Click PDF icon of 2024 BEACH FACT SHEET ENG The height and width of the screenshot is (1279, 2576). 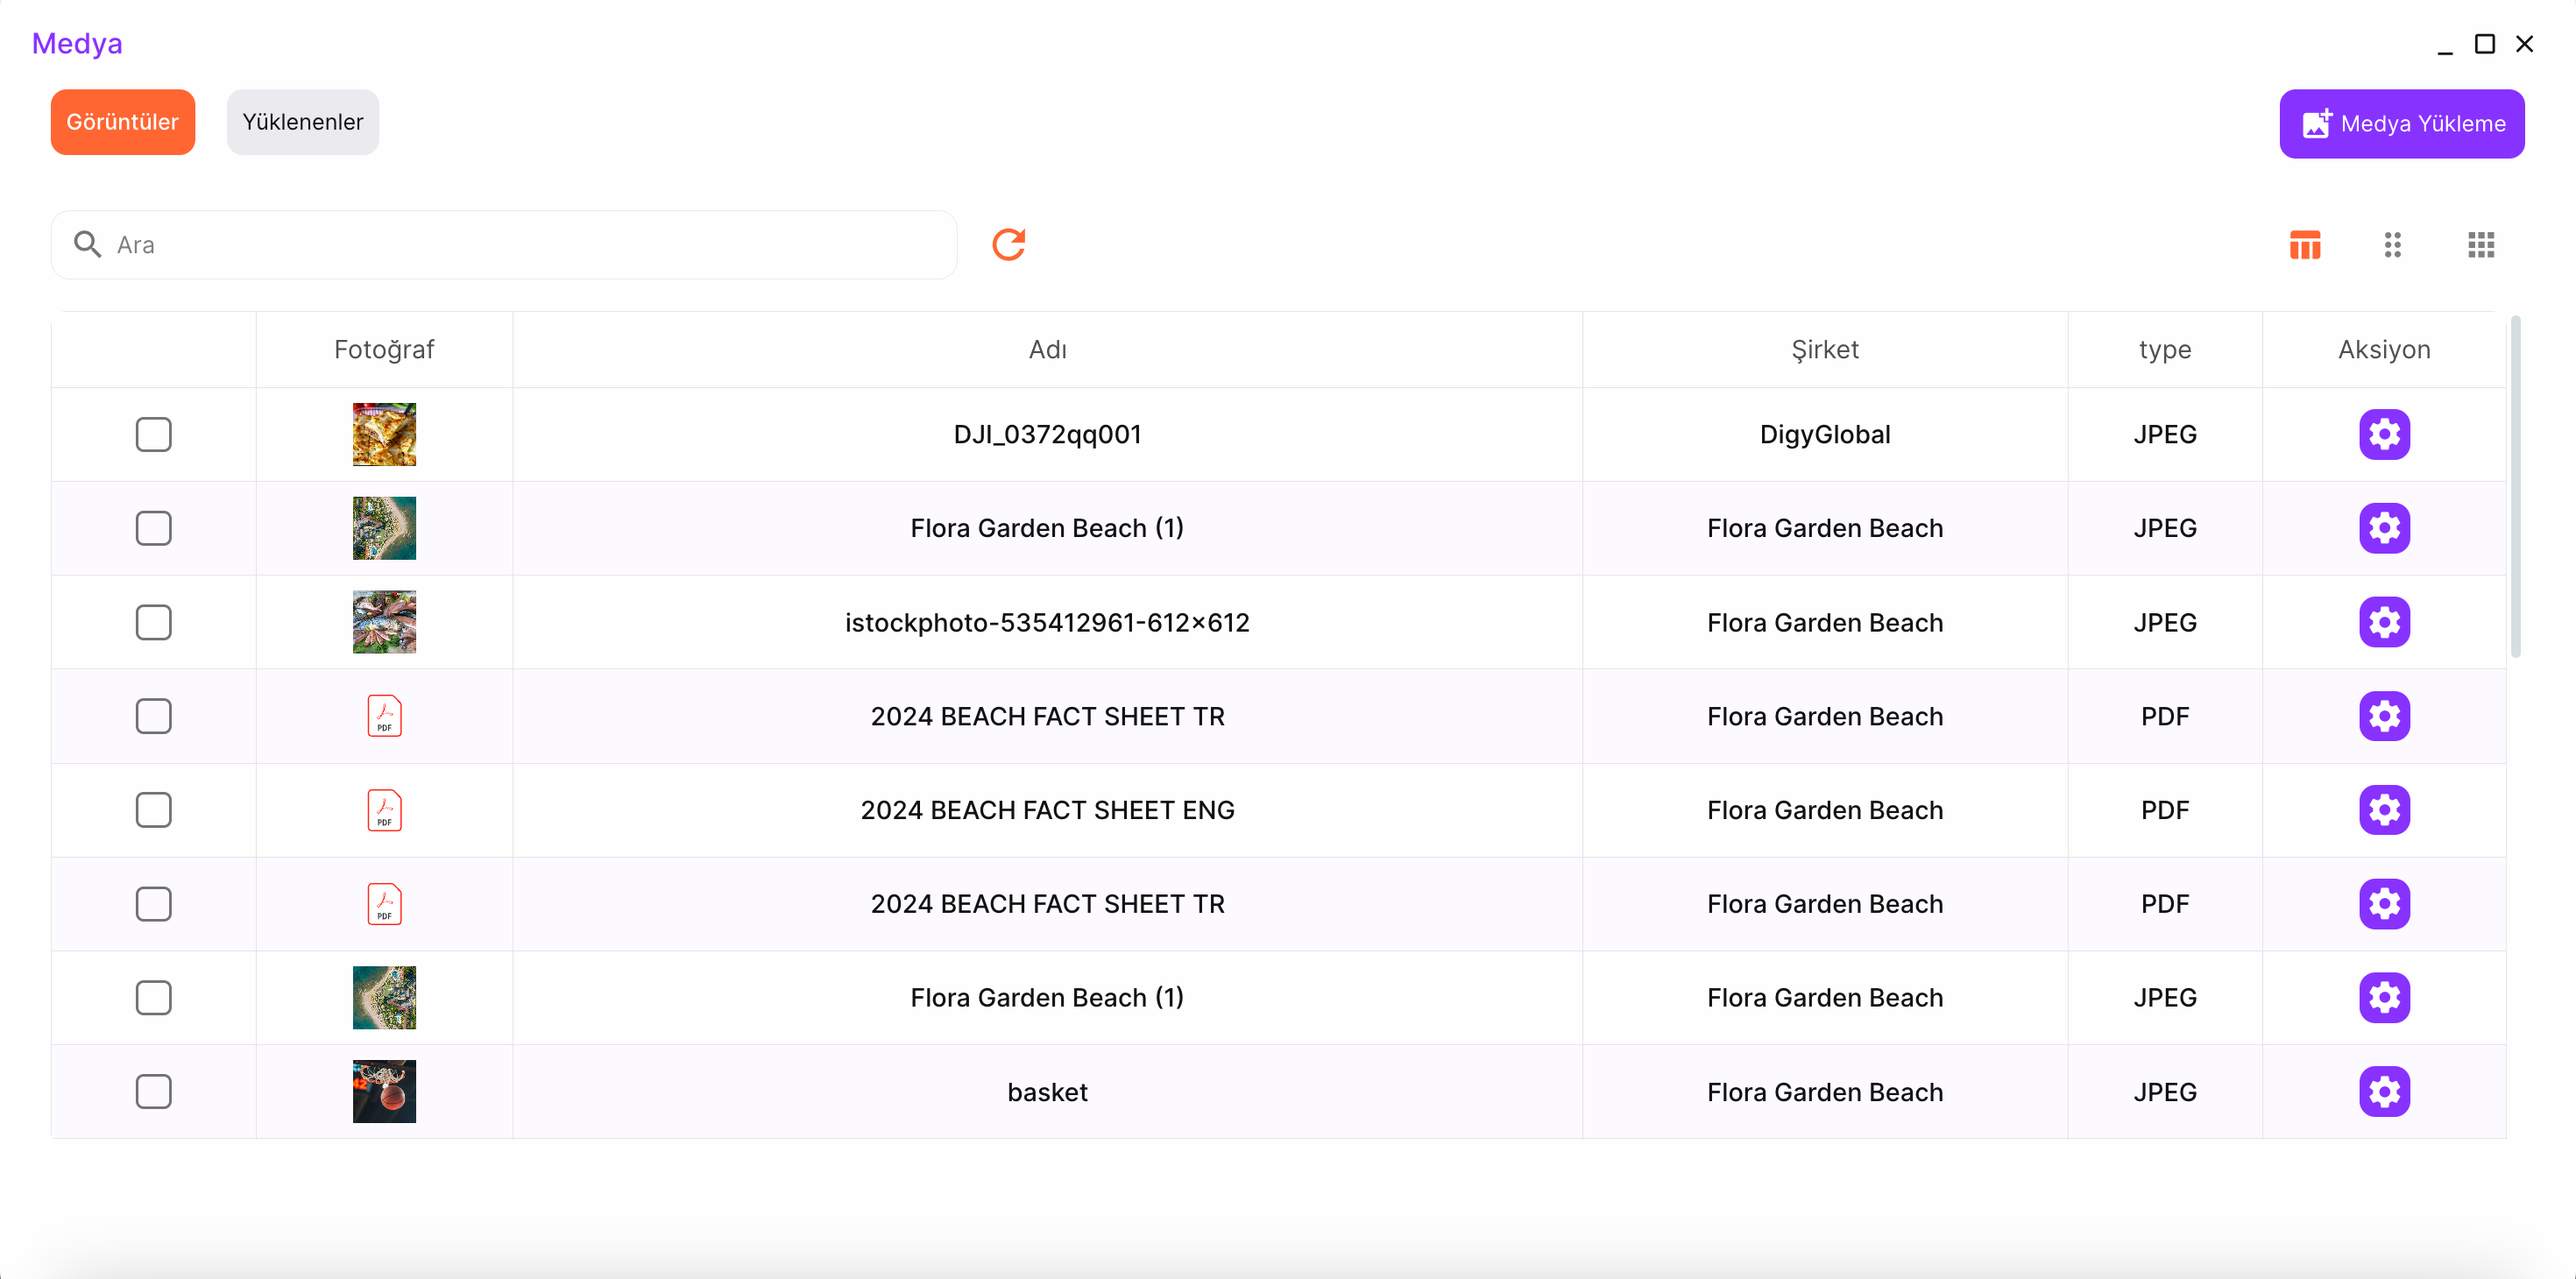[x=384, y=810]
